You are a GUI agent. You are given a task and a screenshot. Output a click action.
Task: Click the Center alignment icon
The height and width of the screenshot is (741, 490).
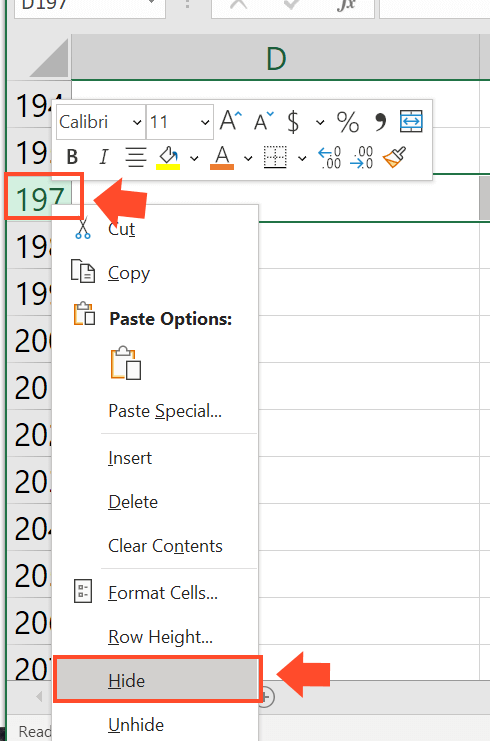[x=136, y=157]
